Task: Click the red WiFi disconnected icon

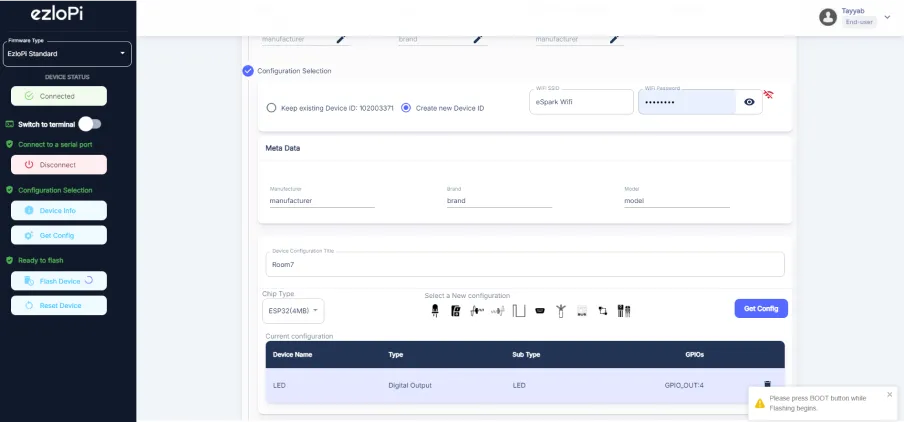Action: 768,95
